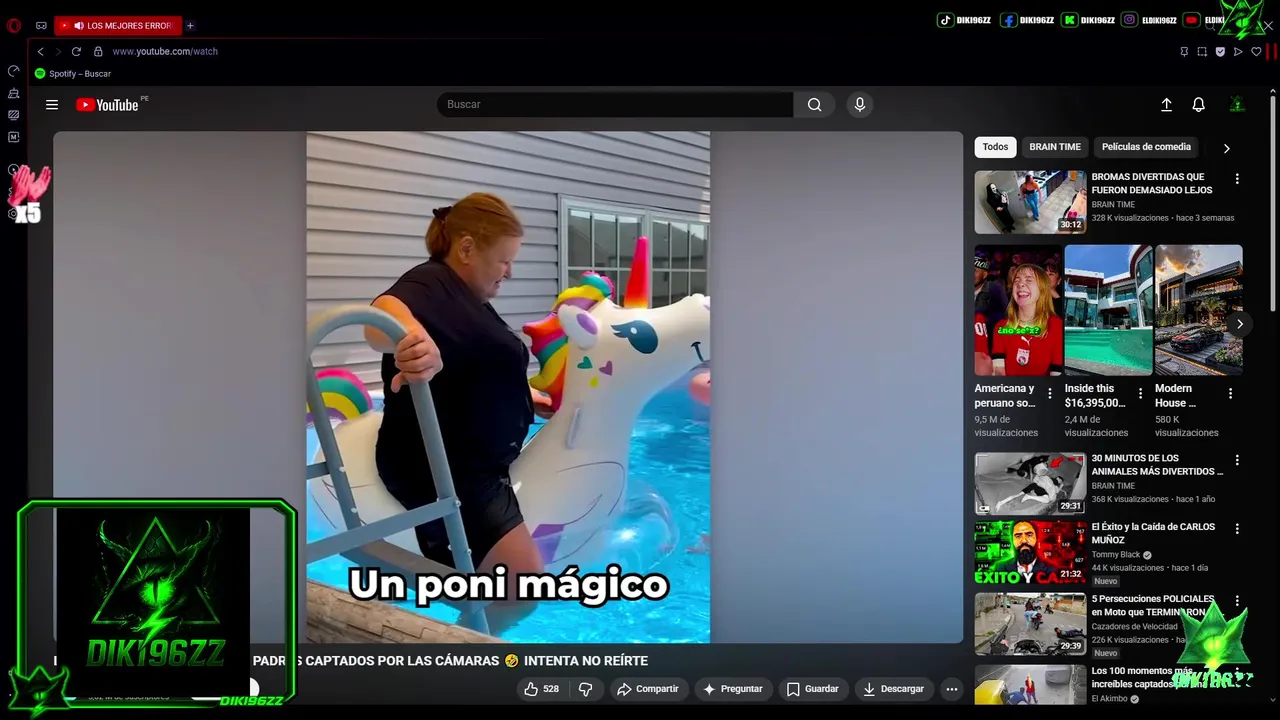This screenshot has height=720, width=1280.
Task: Open Cazadores de Velocidad channel link
Action: 1134,627
